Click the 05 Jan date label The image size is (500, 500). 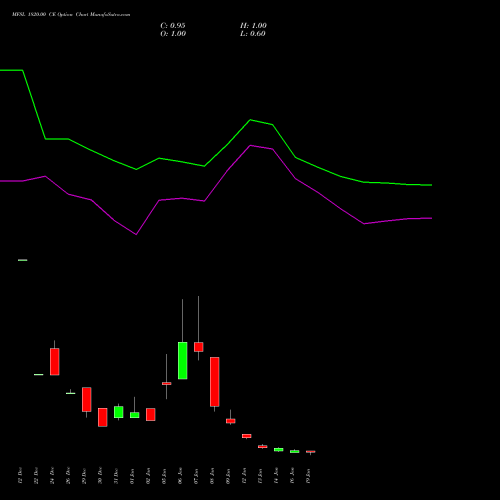click(x=164, y=476)
